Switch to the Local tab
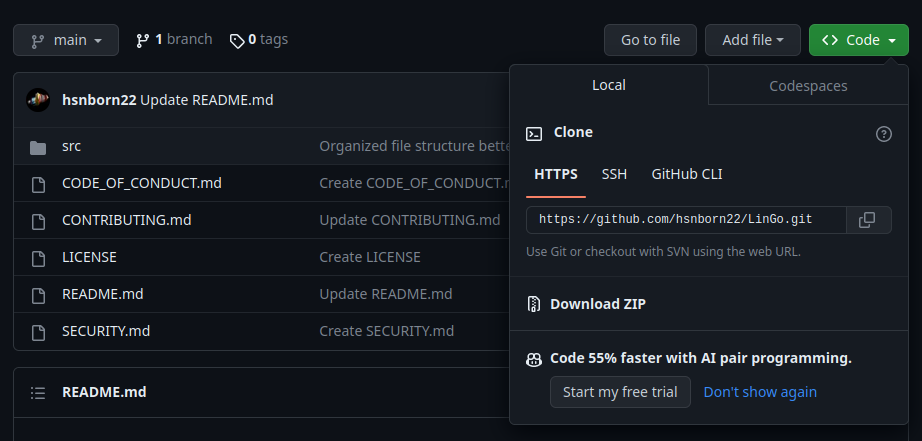 pyautogui.click(x=609, y=85)
